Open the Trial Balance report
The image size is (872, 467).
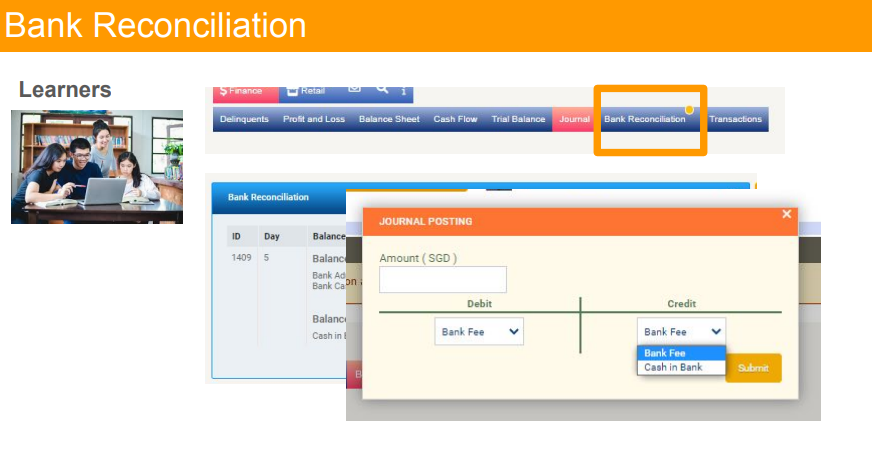click(x=518, y=119)
